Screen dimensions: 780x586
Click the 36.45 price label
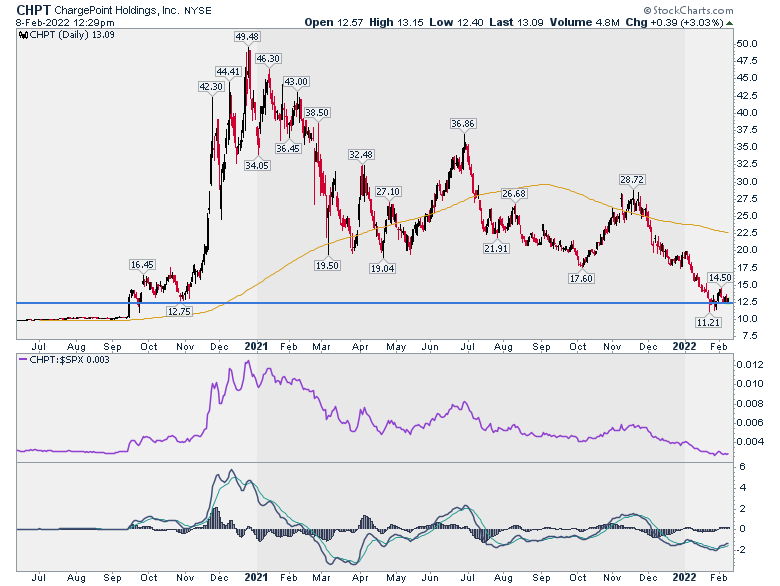[288, 148]
